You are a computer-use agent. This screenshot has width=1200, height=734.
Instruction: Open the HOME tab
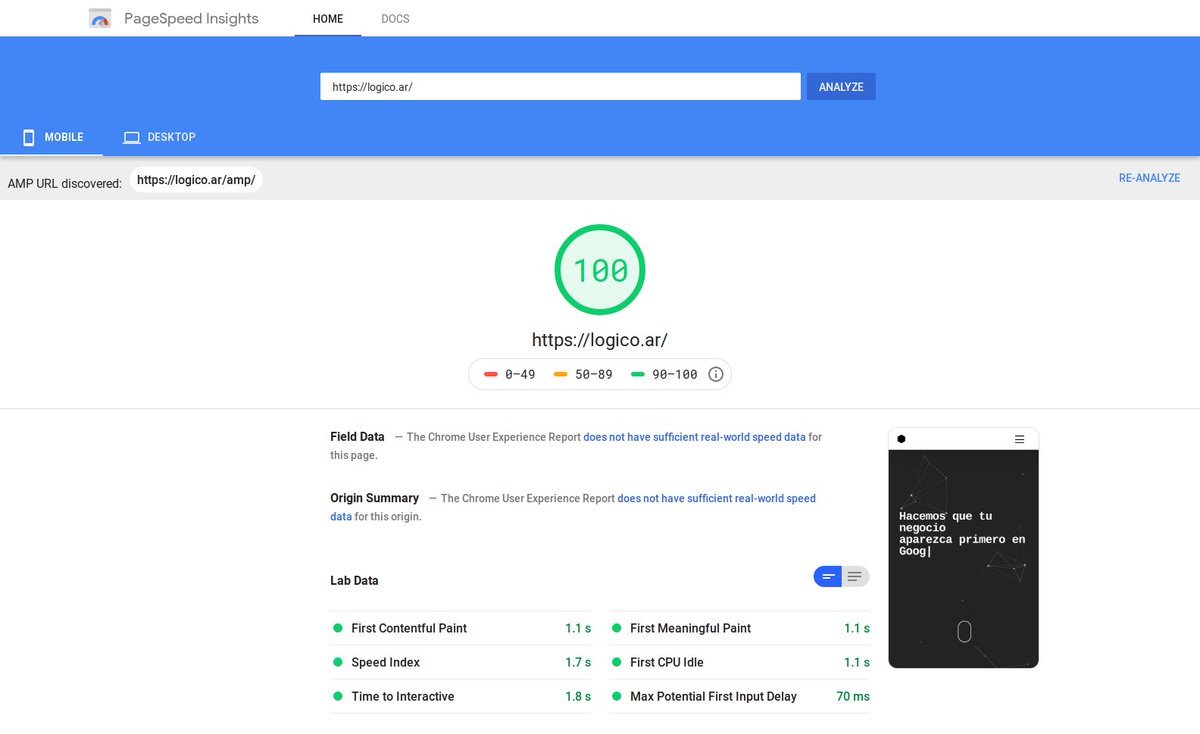328,19
